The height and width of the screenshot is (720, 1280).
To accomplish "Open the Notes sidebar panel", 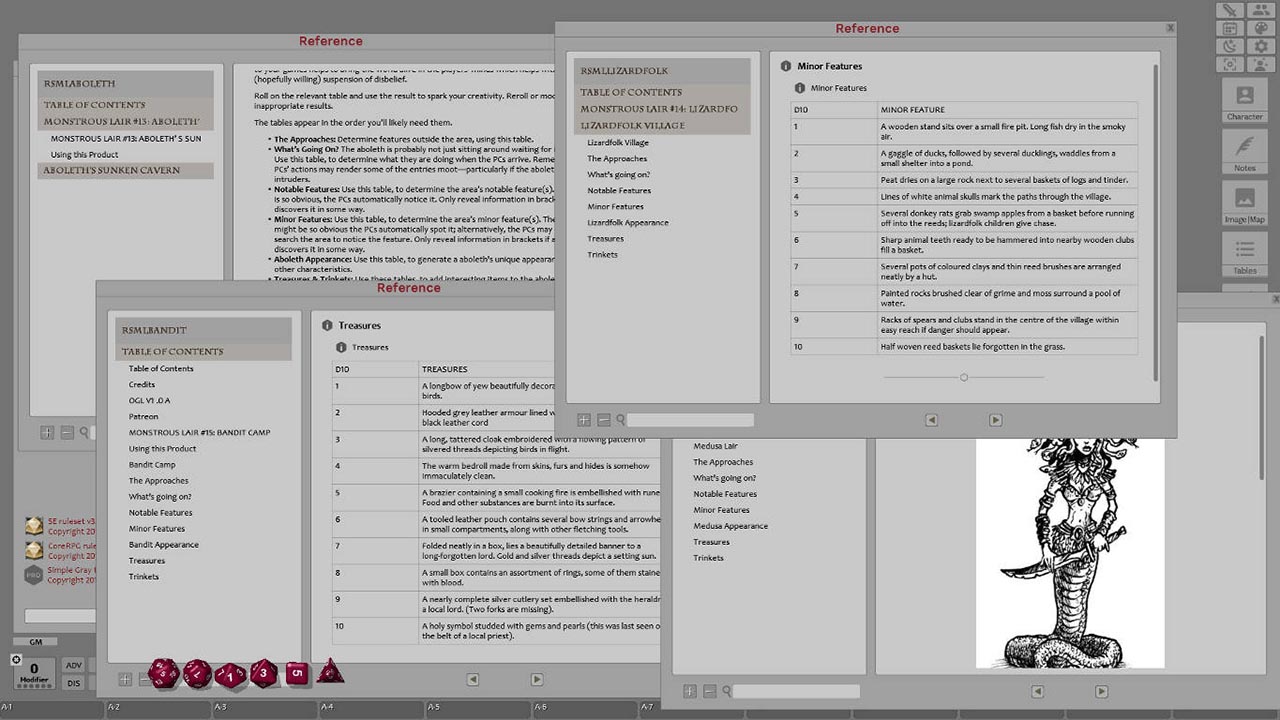I will coord(1244,153).
